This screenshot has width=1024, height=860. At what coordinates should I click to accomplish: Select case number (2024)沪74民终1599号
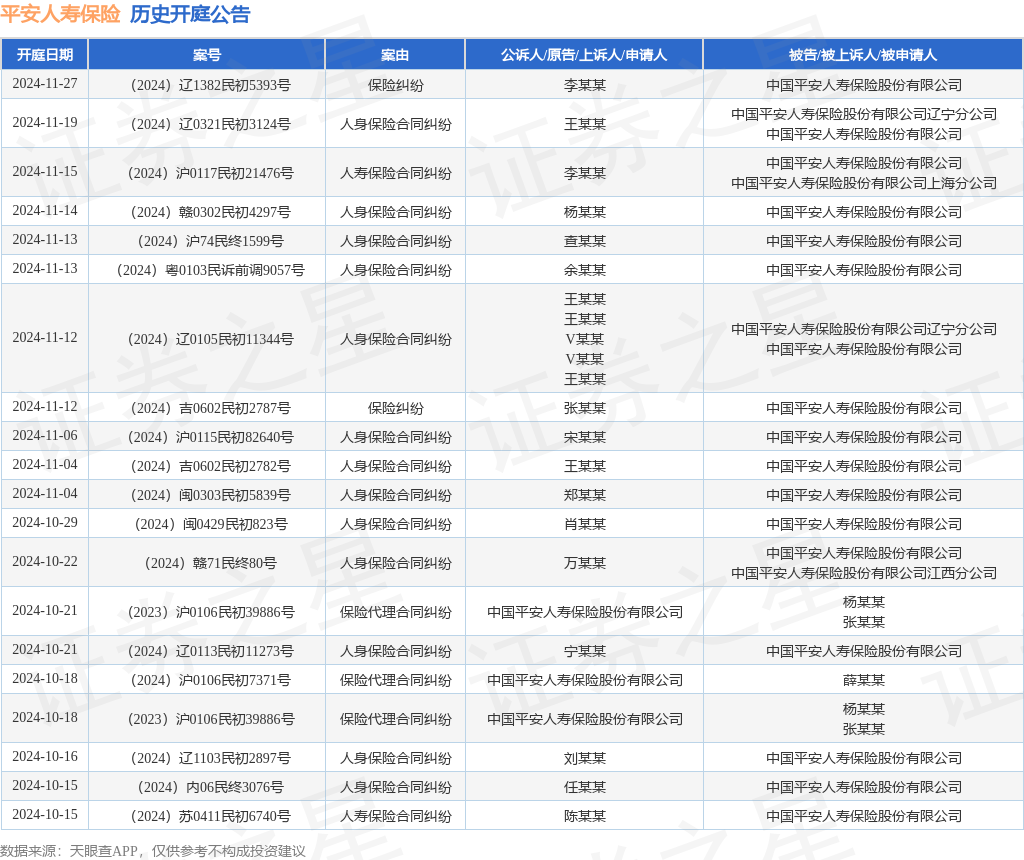click(x=210, y=241)
